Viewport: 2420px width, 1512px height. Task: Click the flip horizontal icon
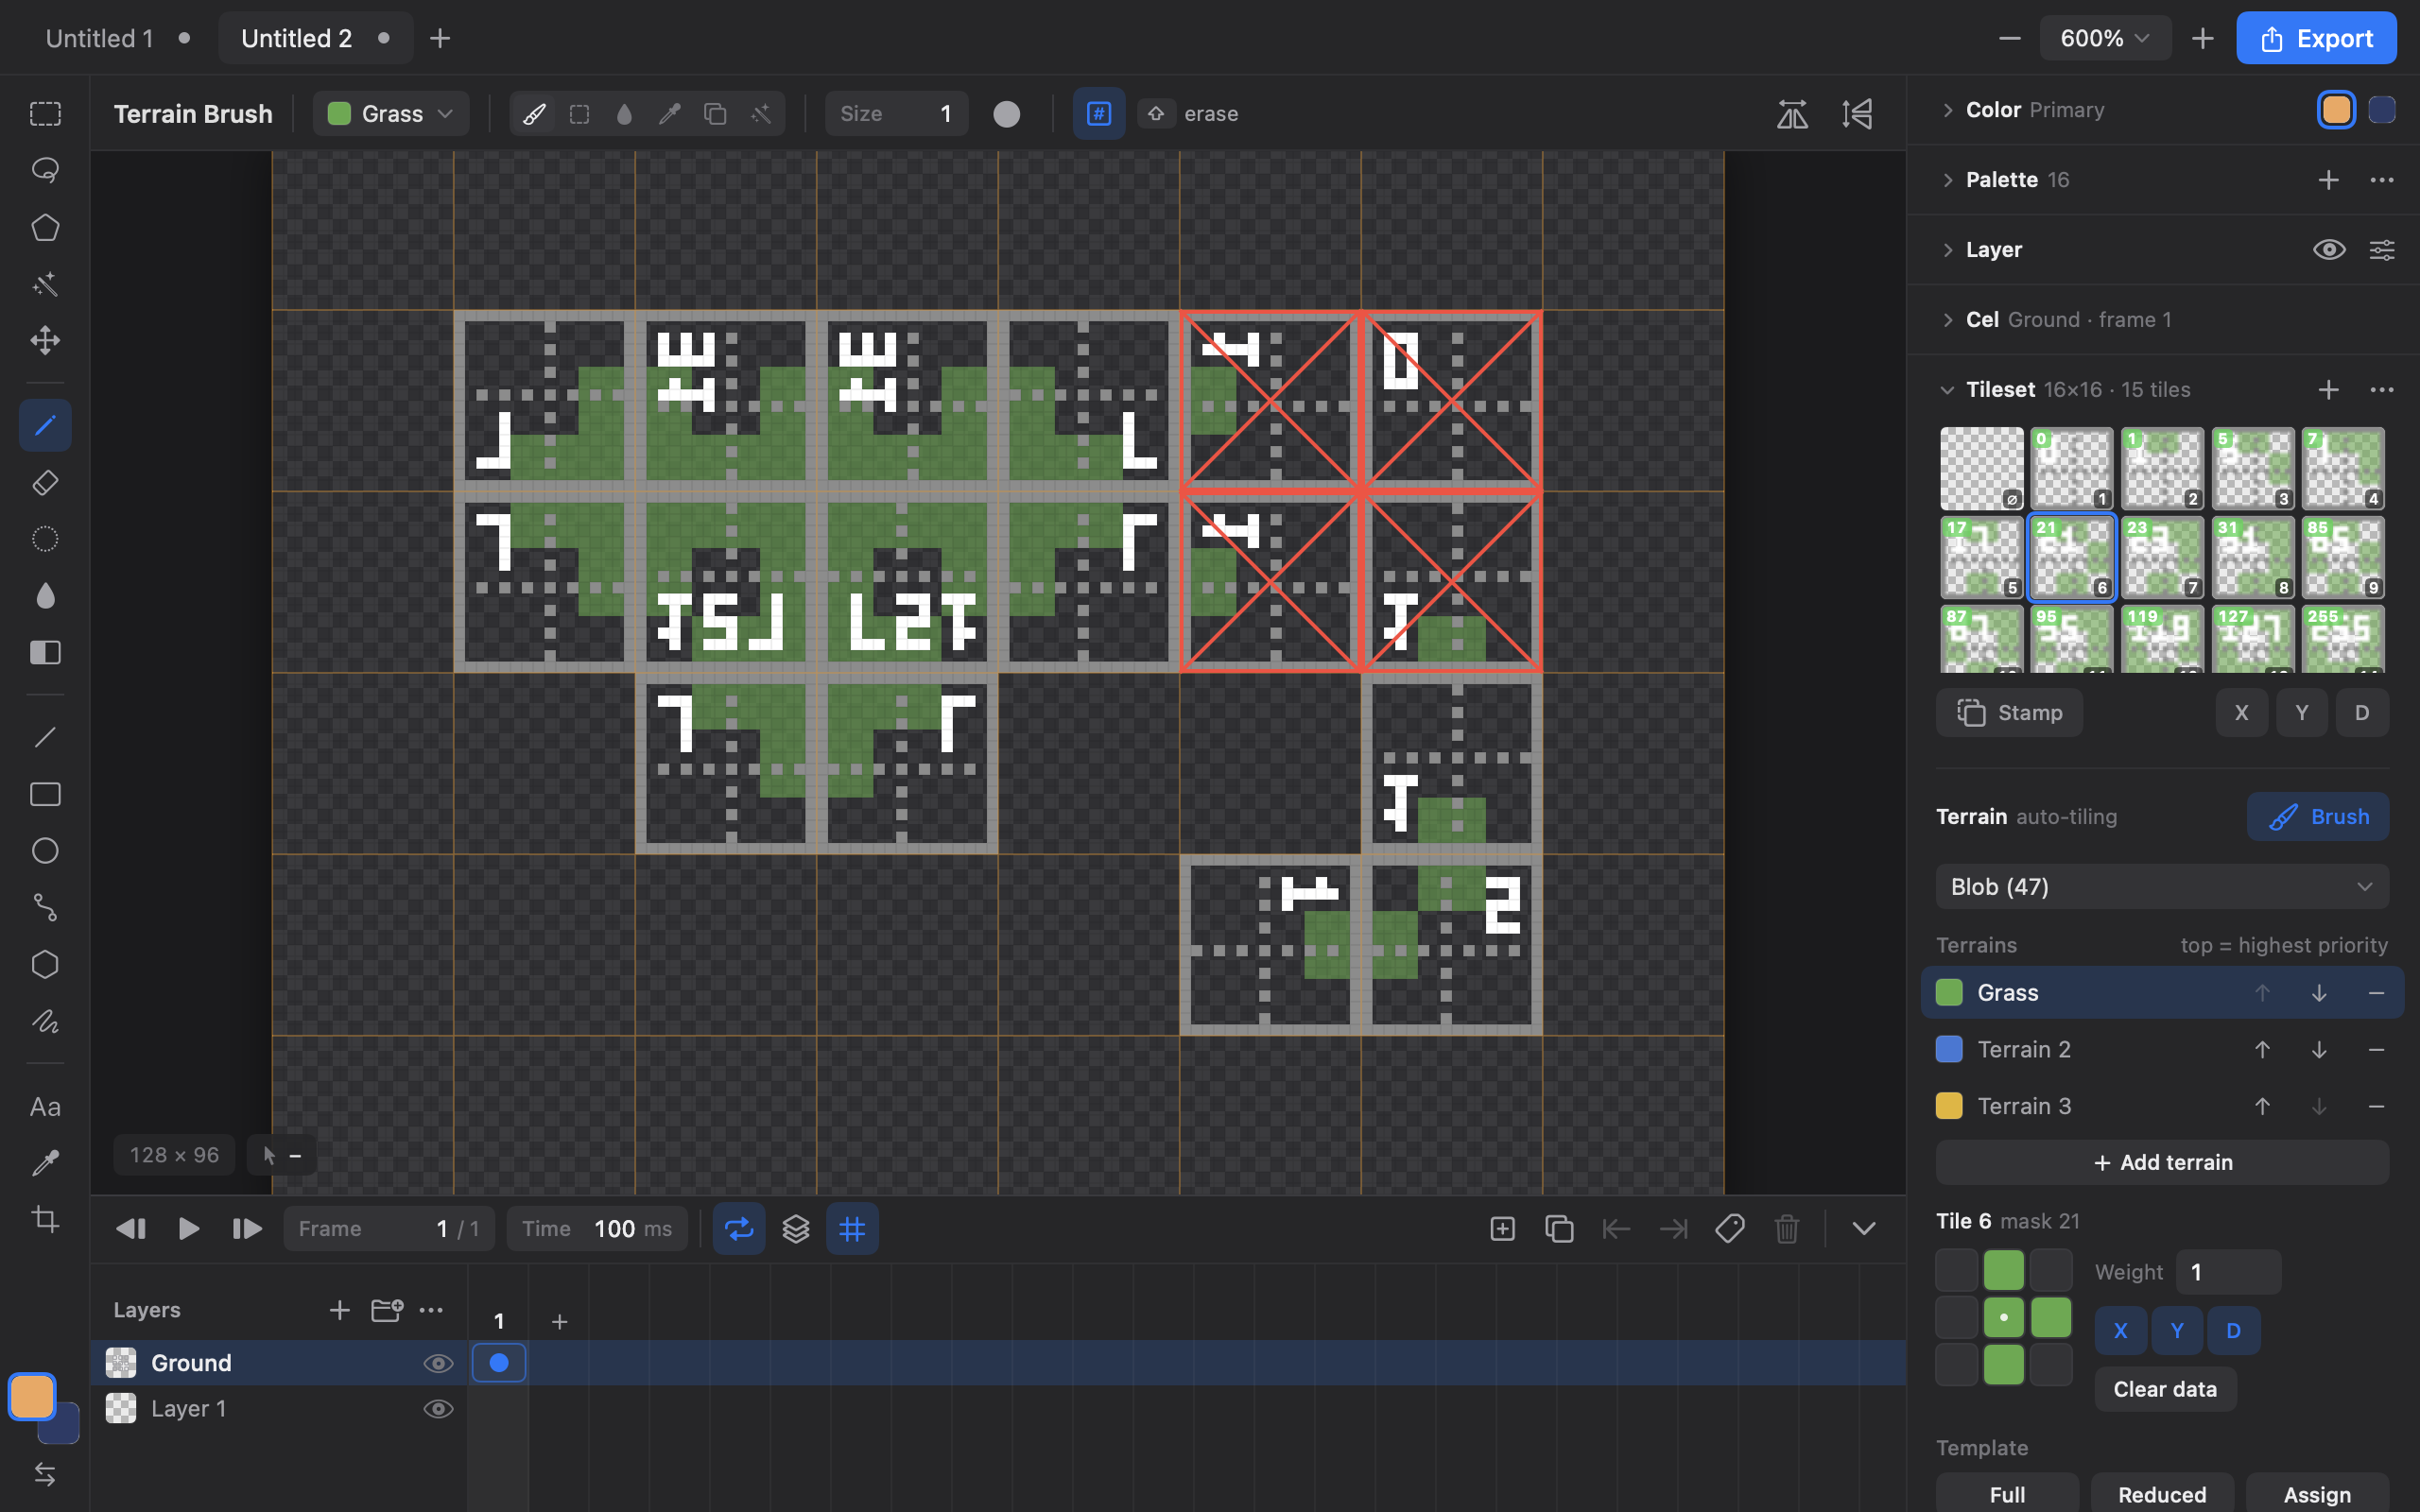(x=1792, y=114)
